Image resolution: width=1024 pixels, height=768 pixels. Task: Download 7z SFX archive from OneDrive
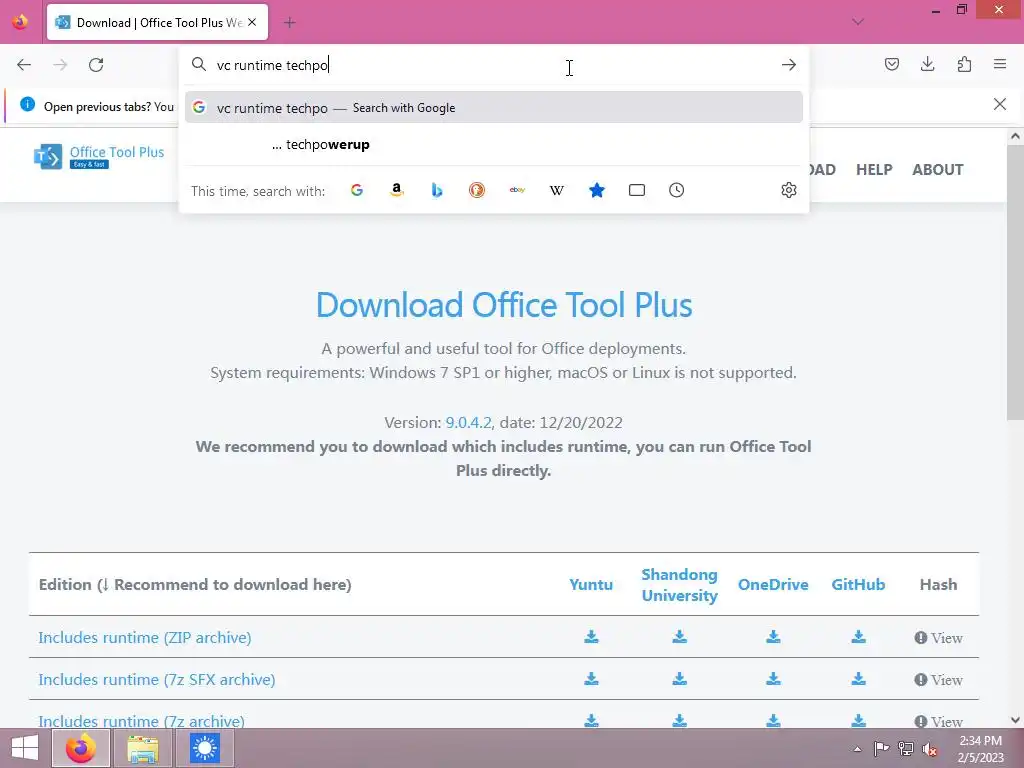(x=773, y=679)
